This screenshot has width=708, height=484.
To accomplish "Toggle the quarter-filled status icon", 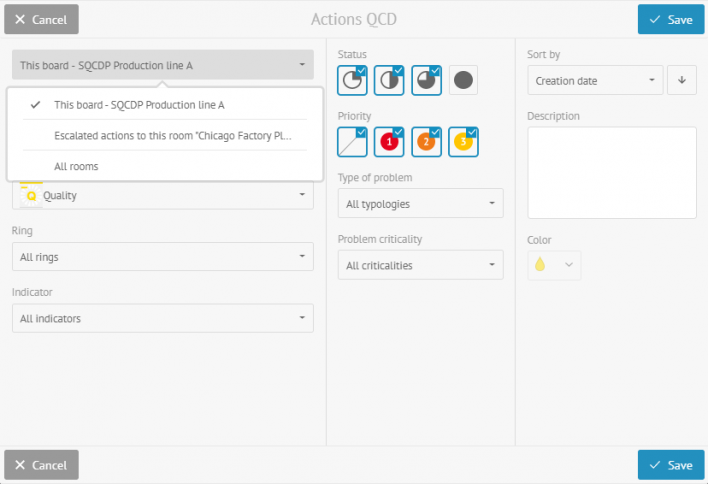I will tap(352, 80).
